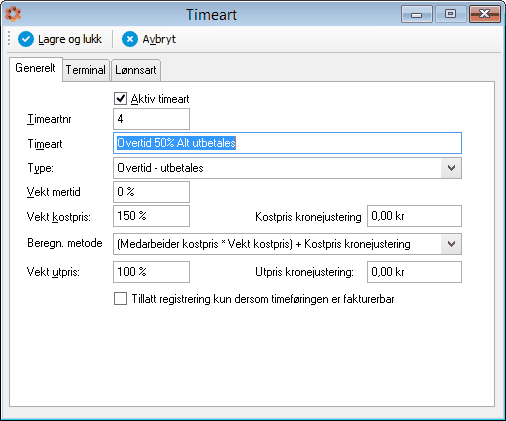Save and close via Lagre og lukk
Screen dimensions: 506x421
[x=60, y=39]
